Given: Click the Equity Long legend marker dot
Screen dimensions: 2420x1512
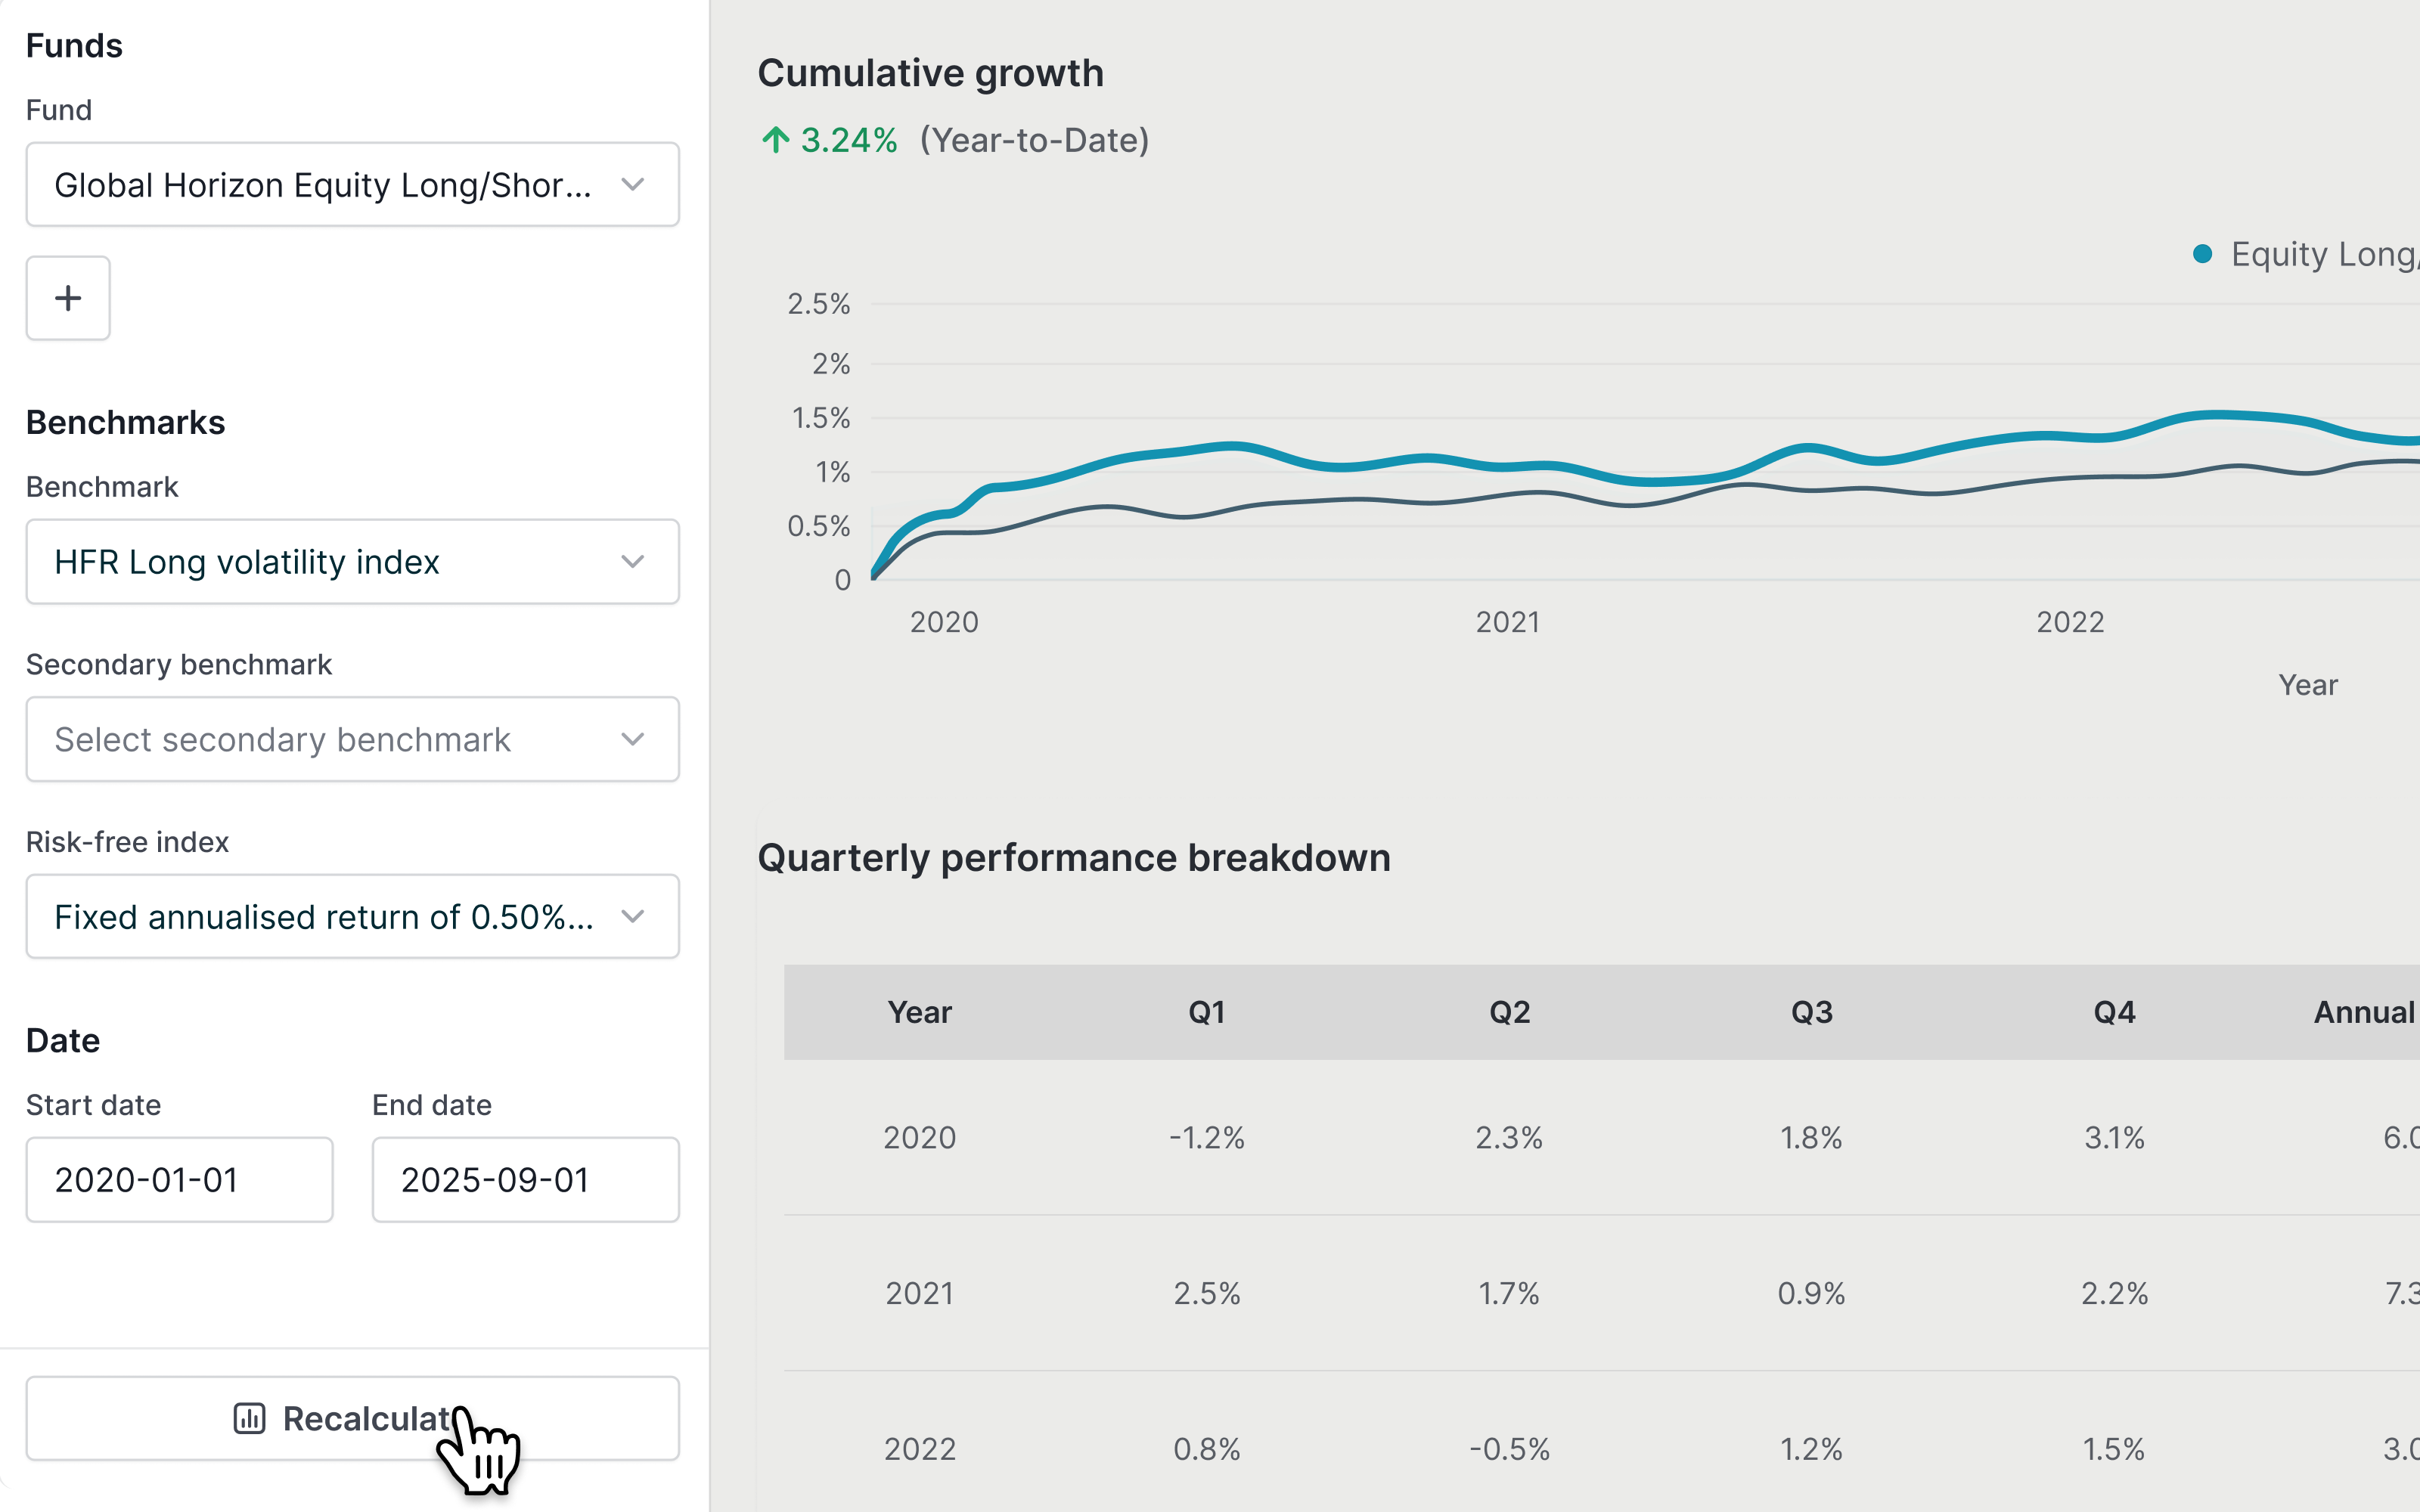Looking at the screenshot, I should (x=2203, y=254).
